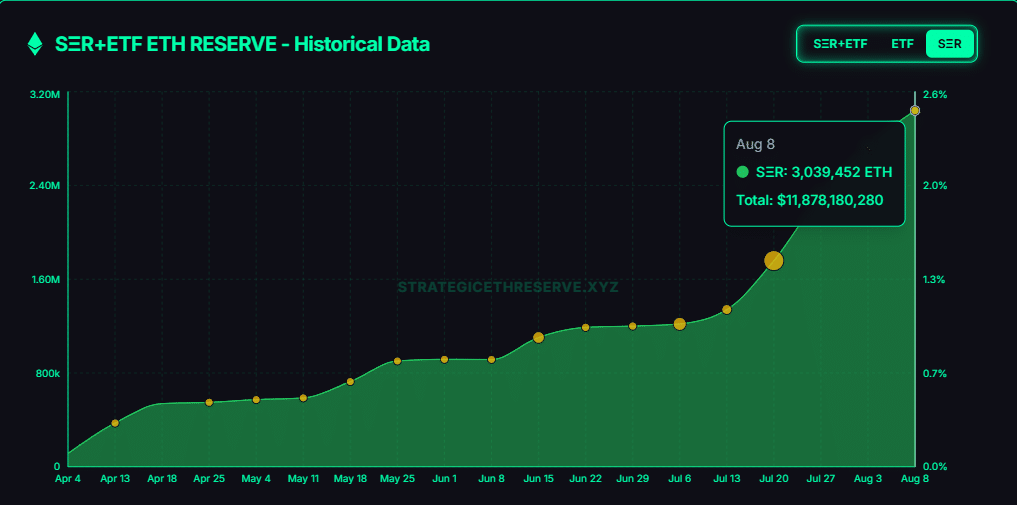Image resolution: width=1017 pixels, height=505 pixels.
Task: Click the large Jul 20 data point
Action: (x=774, y=260)
